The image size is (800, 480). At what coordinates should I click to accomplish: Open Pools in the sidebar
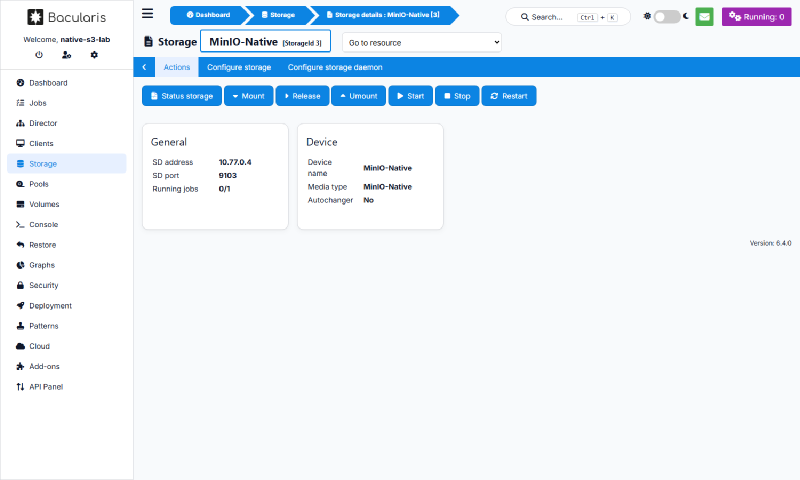coord(66,184)
